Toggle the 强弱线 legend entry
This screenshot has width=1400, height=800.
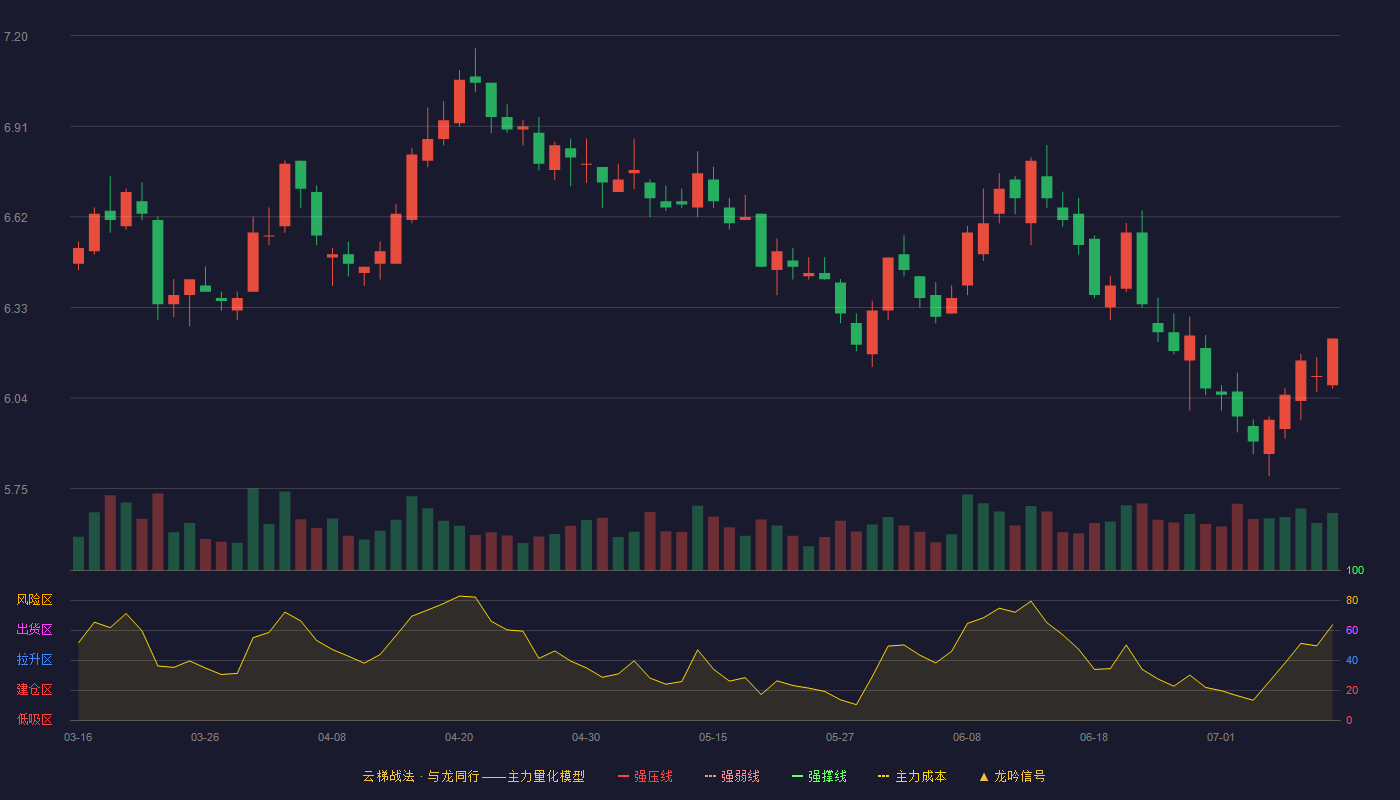click(732, 776)
